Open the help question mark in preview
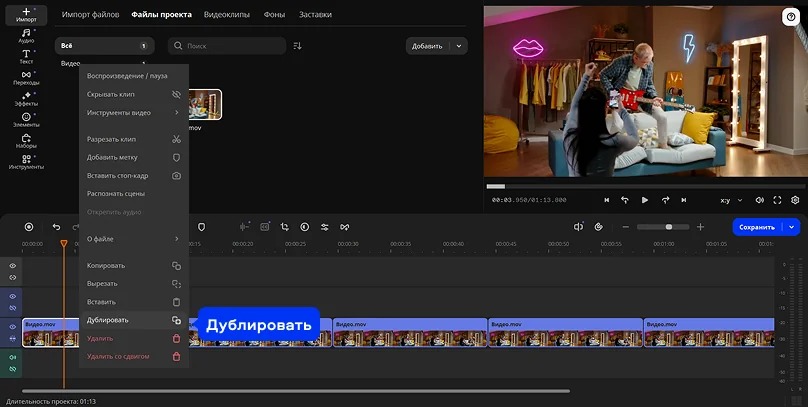 tap(791, 17)
